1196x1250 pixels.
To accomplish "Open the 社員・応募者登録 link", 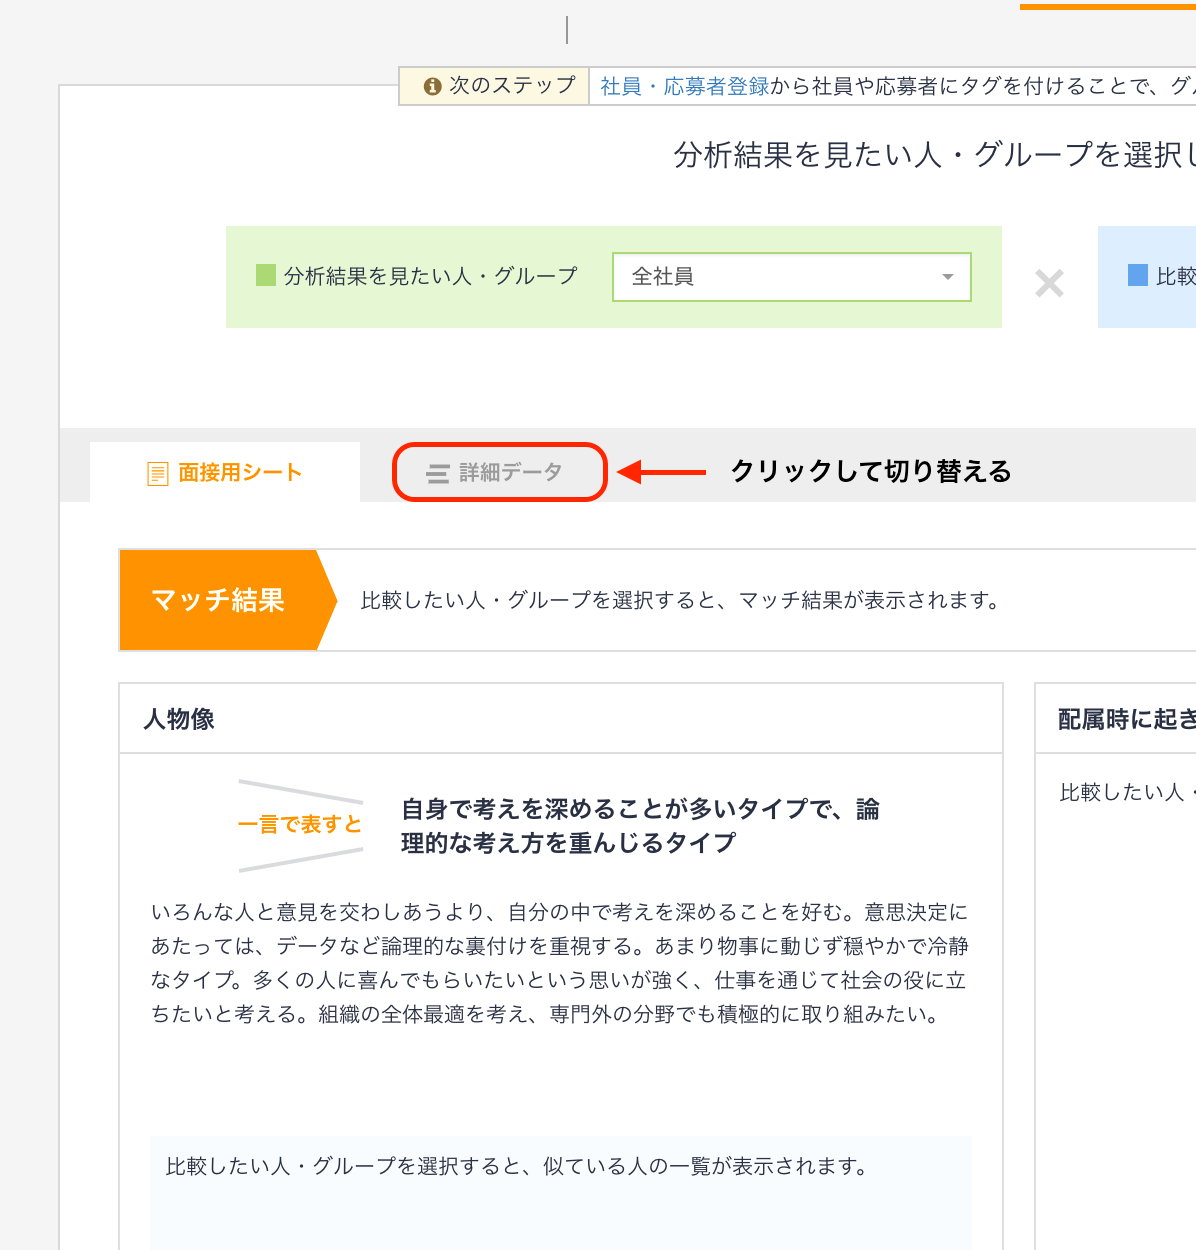I will 682,86.
